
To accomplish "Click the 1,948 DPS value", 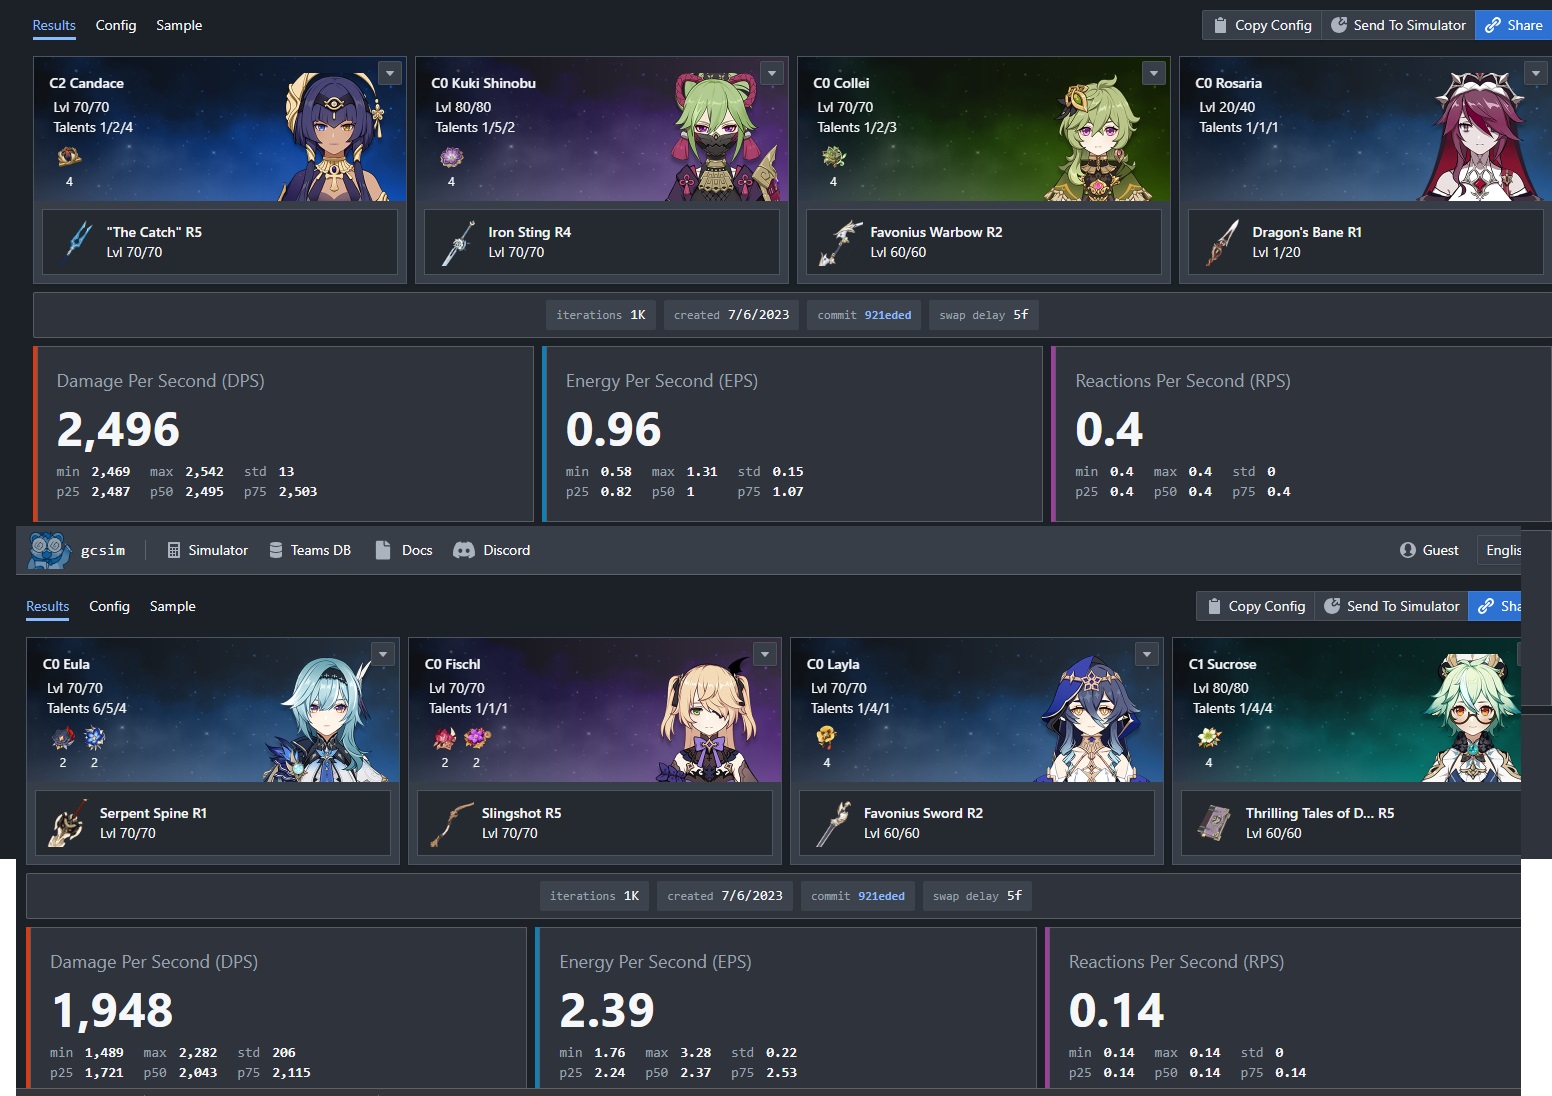I will (x=112, y=1010).
